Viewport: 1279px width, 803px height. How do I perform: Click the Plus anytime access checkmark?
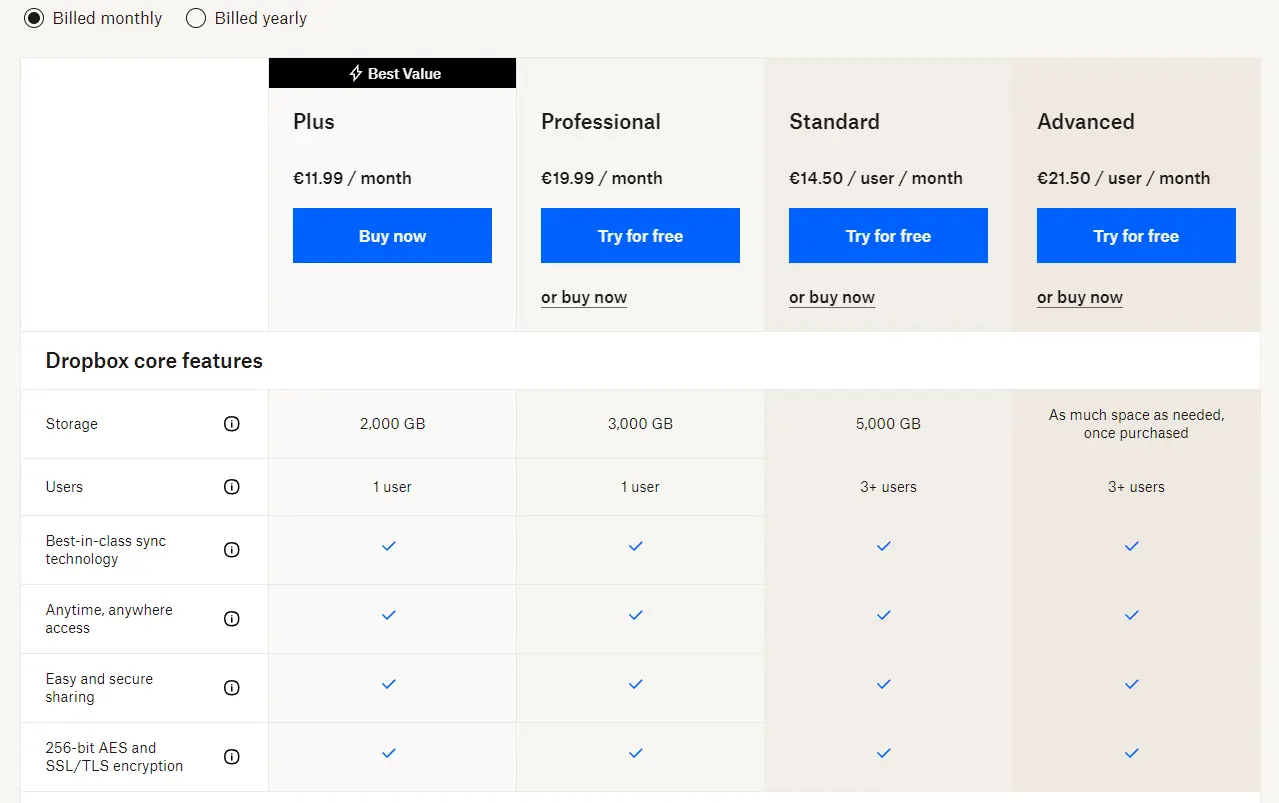click(x=389, y=615)
